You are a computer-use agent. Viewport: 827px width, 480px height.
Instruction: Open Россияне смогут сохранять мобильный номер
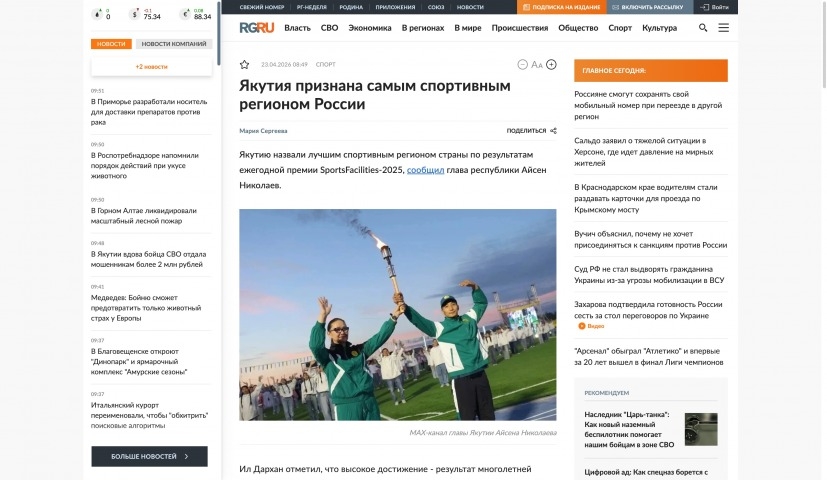648,105
